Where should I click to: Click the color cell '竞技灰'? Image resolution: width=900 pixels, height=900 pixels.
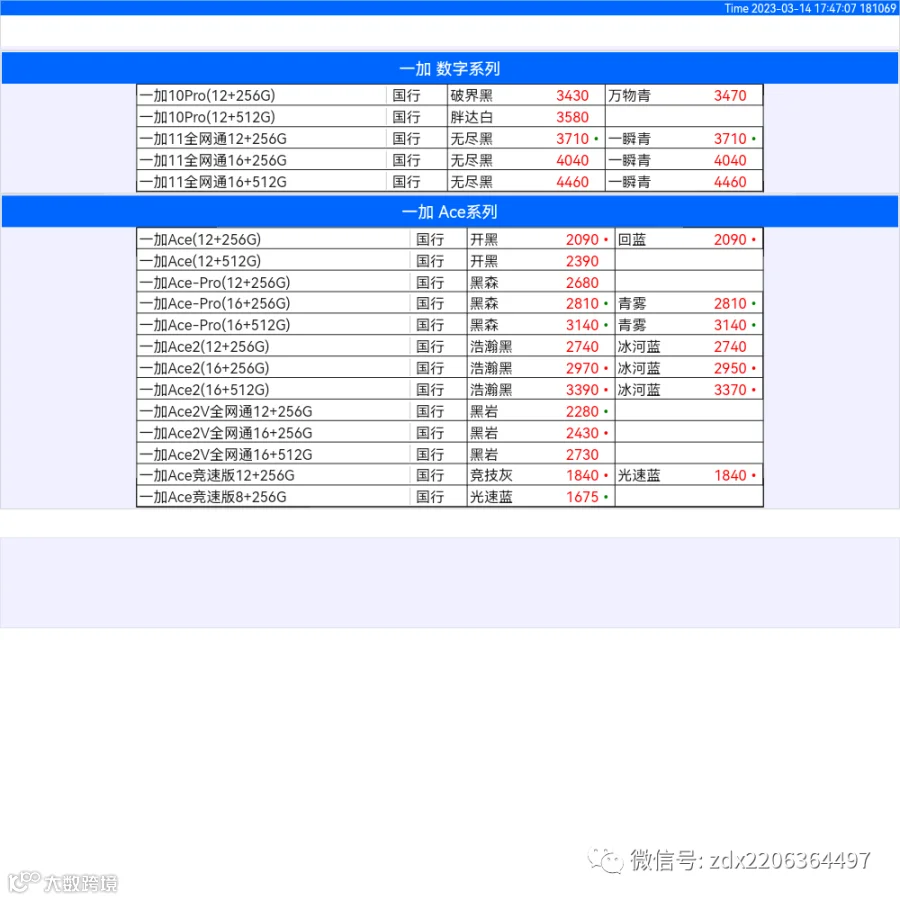pos(491,475)
